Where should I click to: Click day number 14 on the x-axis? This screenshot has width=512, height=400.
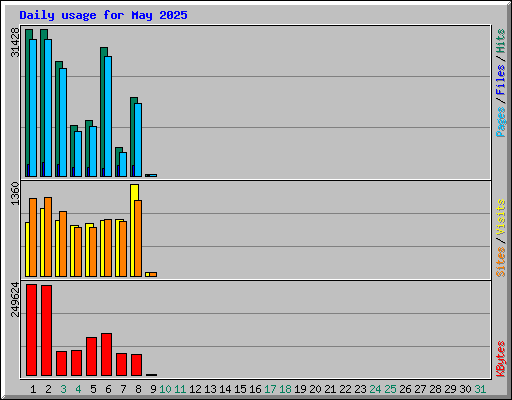point(225,389)
